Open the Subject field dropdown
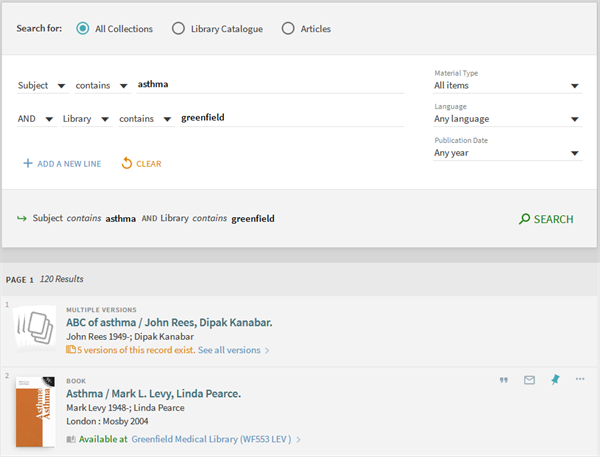 tap(41, 86)
